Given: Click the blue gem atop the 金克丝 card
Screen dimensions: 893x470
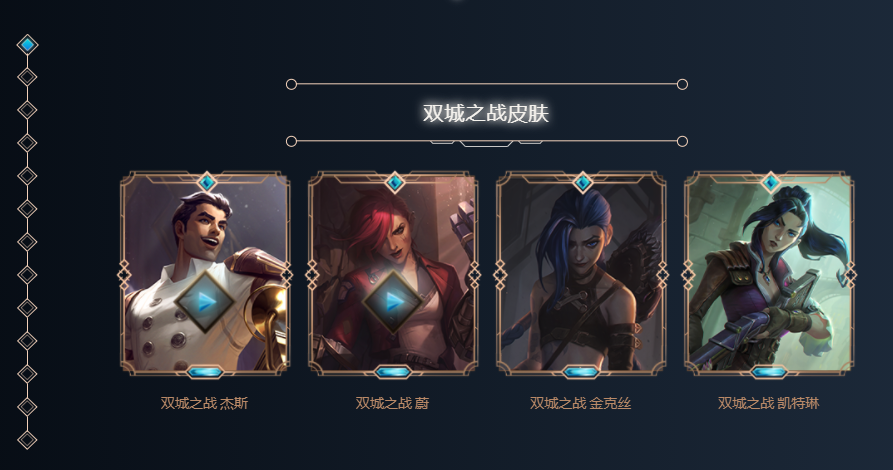Looking at the screenshot, I should click(x=583, y=182).
